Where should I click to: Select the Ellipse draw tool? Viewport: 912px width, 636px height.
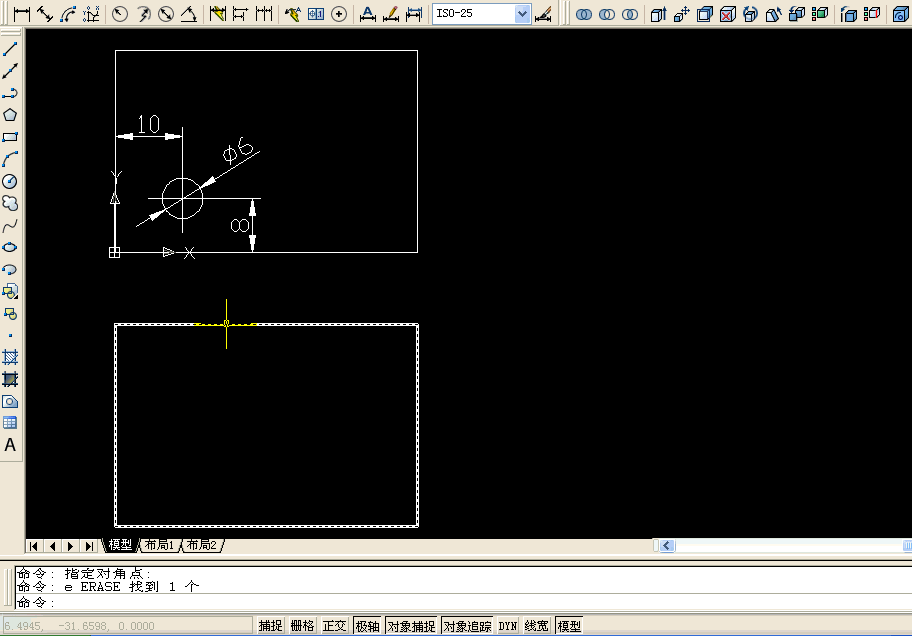pos(10,247)
